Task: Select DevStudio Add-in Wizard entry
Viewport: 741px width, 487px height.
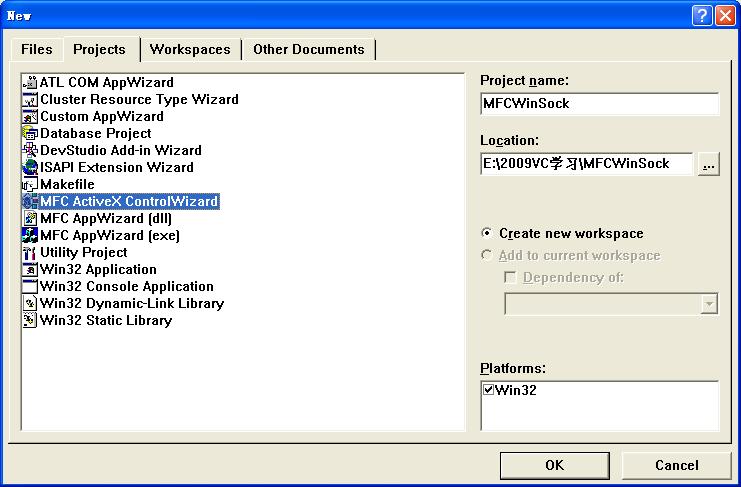Action: pos(121,150)
